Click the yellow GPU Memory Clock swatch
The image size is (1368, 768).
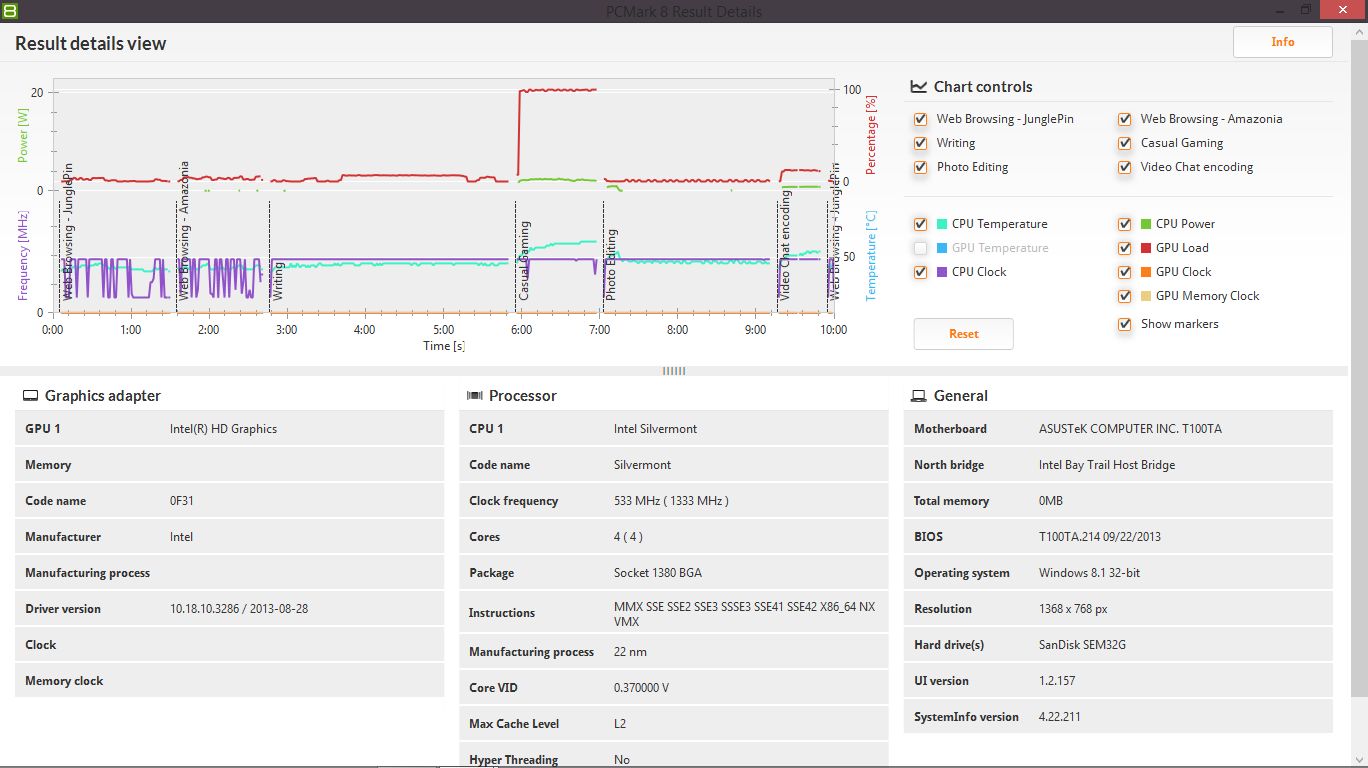click(x=1146, y=296)
